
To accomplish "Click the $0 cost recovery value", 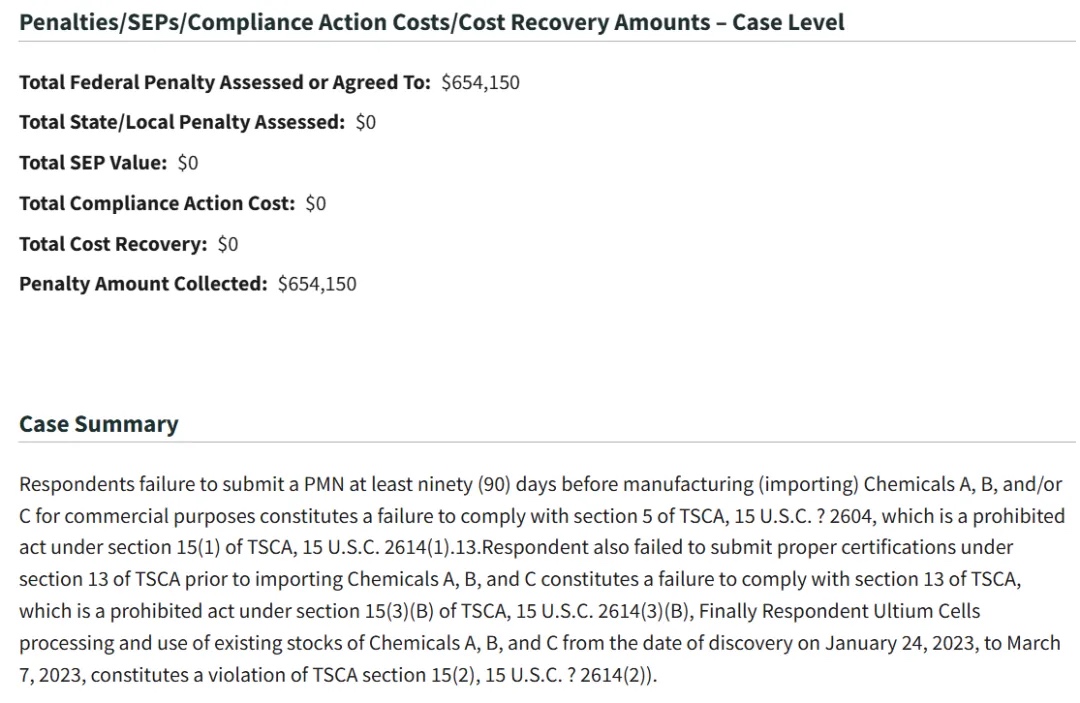I will (x=227, y=244).
